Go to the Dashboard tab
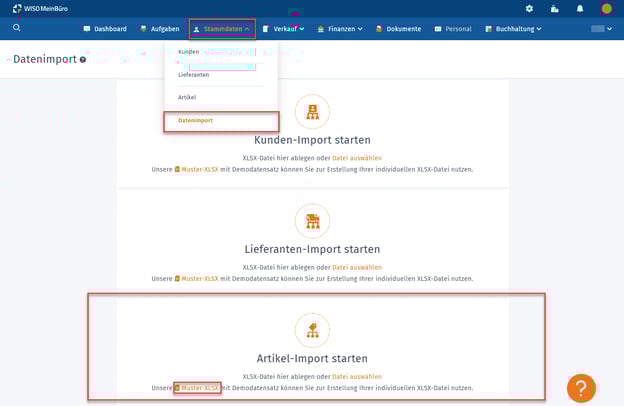This screenshot has width=624, height=406. click(x=105, y=29)
